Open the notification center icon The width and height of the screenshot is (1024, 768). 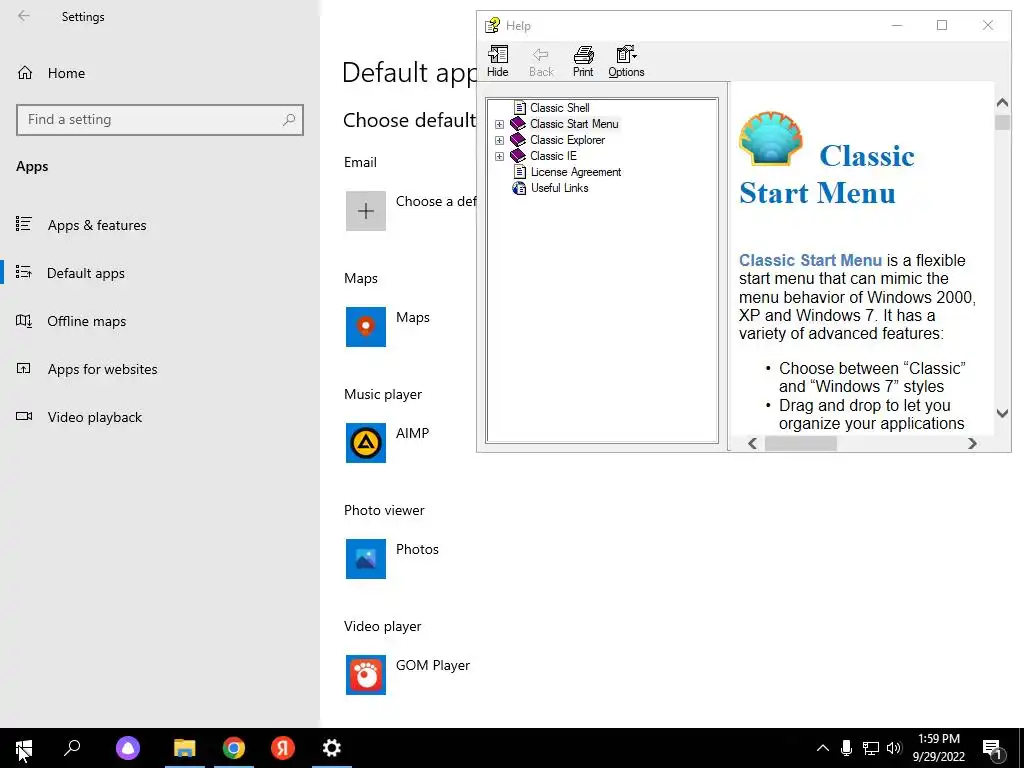993,749
